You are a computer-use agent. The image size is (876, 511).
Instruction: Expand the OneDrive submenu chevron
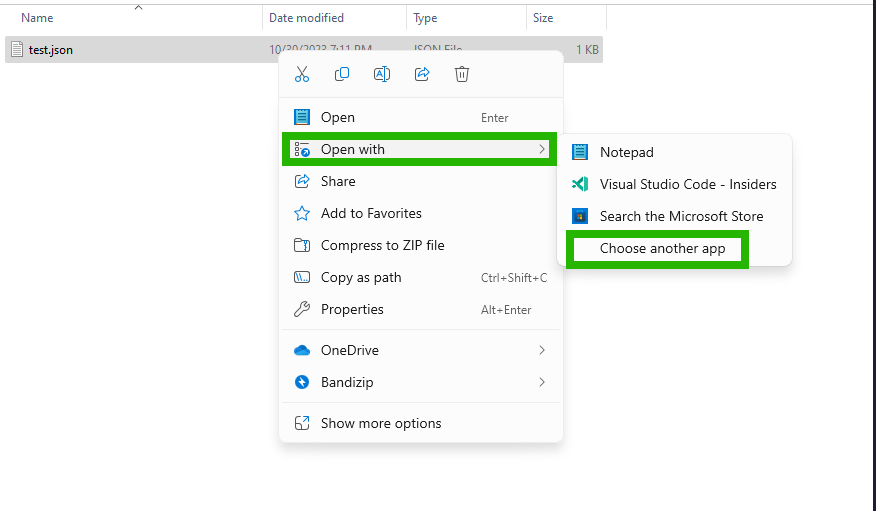click(541, 350)
